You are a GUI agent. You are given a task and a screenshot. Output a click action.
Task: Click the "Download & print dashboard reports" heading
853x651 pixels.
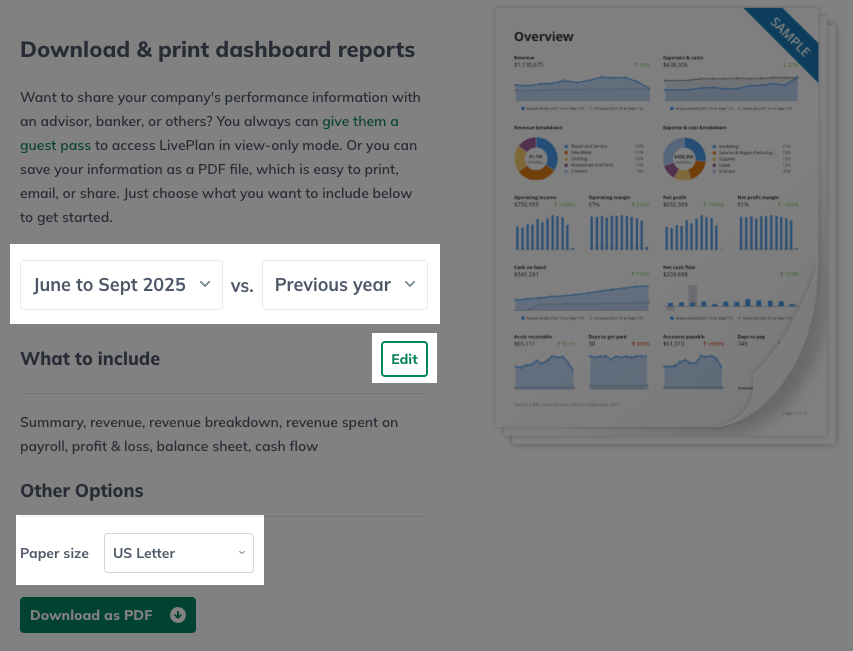(215, 49)
